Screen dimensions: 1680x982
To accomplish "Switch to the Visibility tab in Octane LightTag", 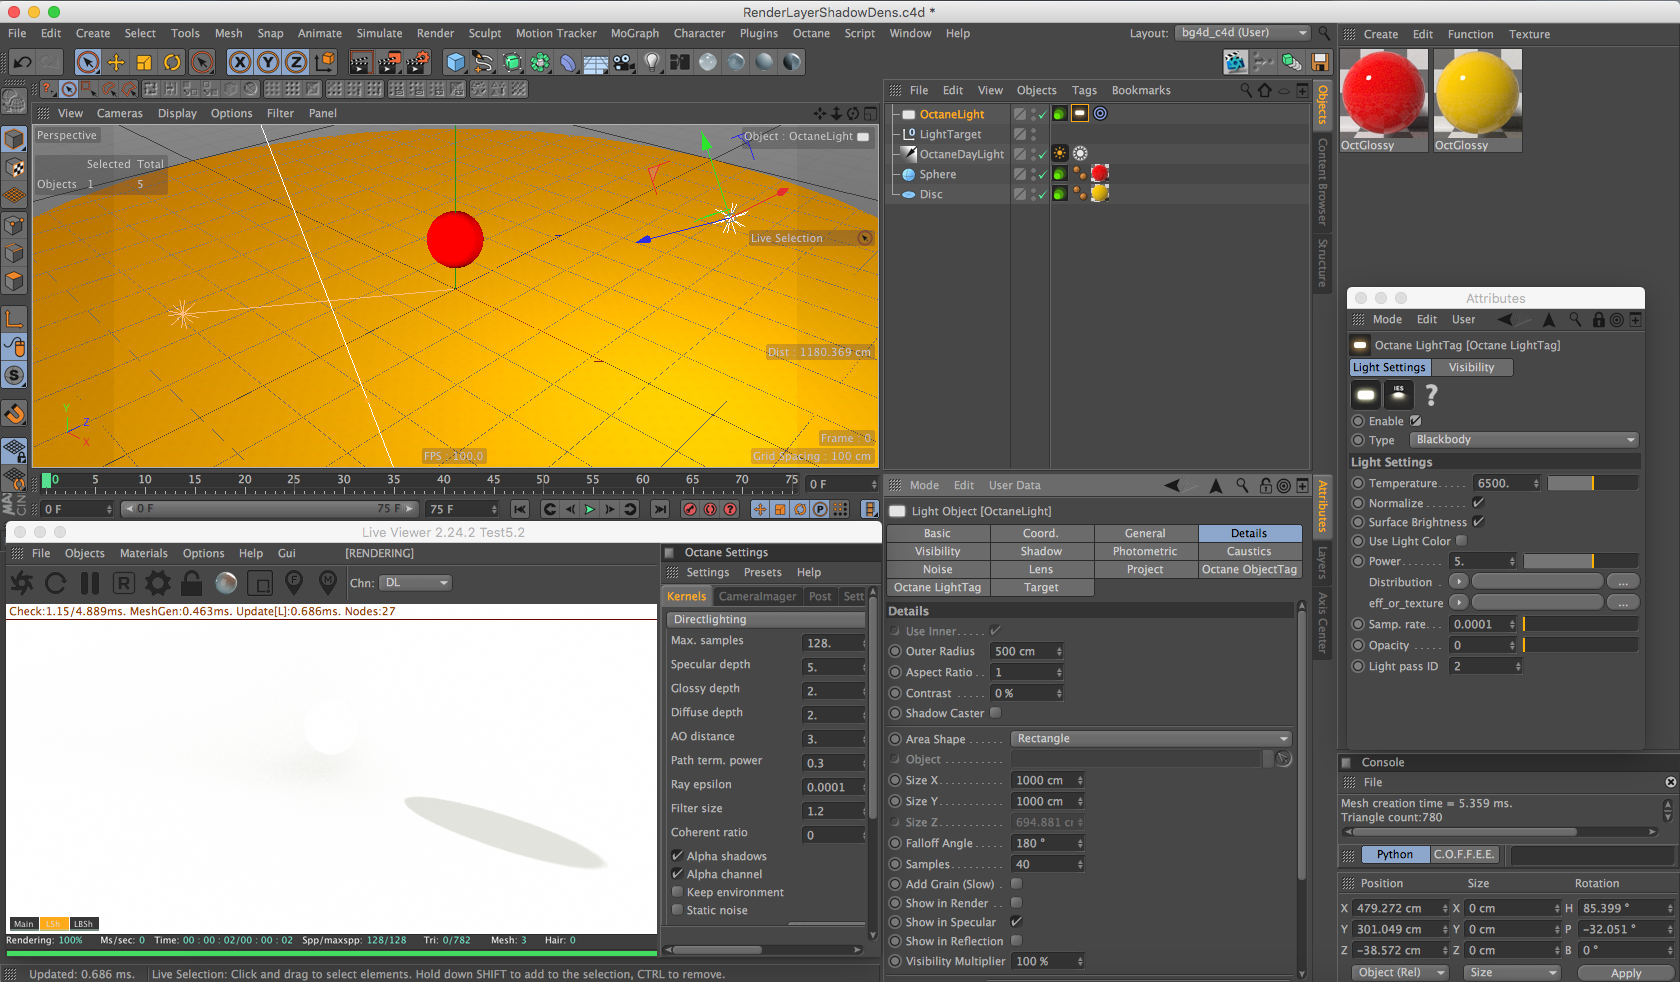I will tap(1471, 367).
